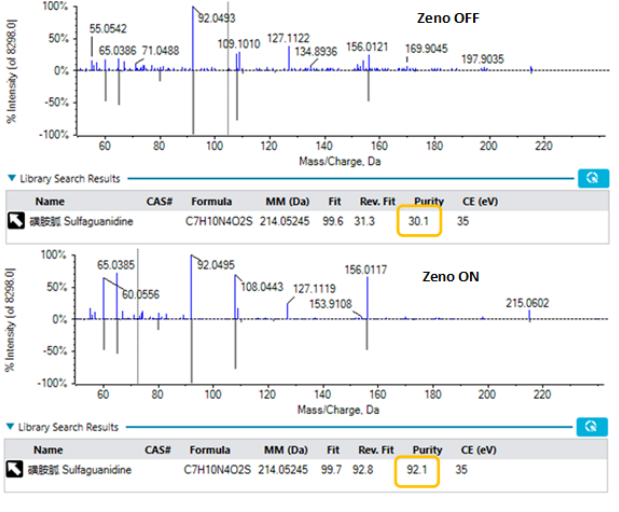Click the search refresh icon in Zeno ON results
This screenshot has height=512, width=619.
pyautogui.click(x=592, y=427)
